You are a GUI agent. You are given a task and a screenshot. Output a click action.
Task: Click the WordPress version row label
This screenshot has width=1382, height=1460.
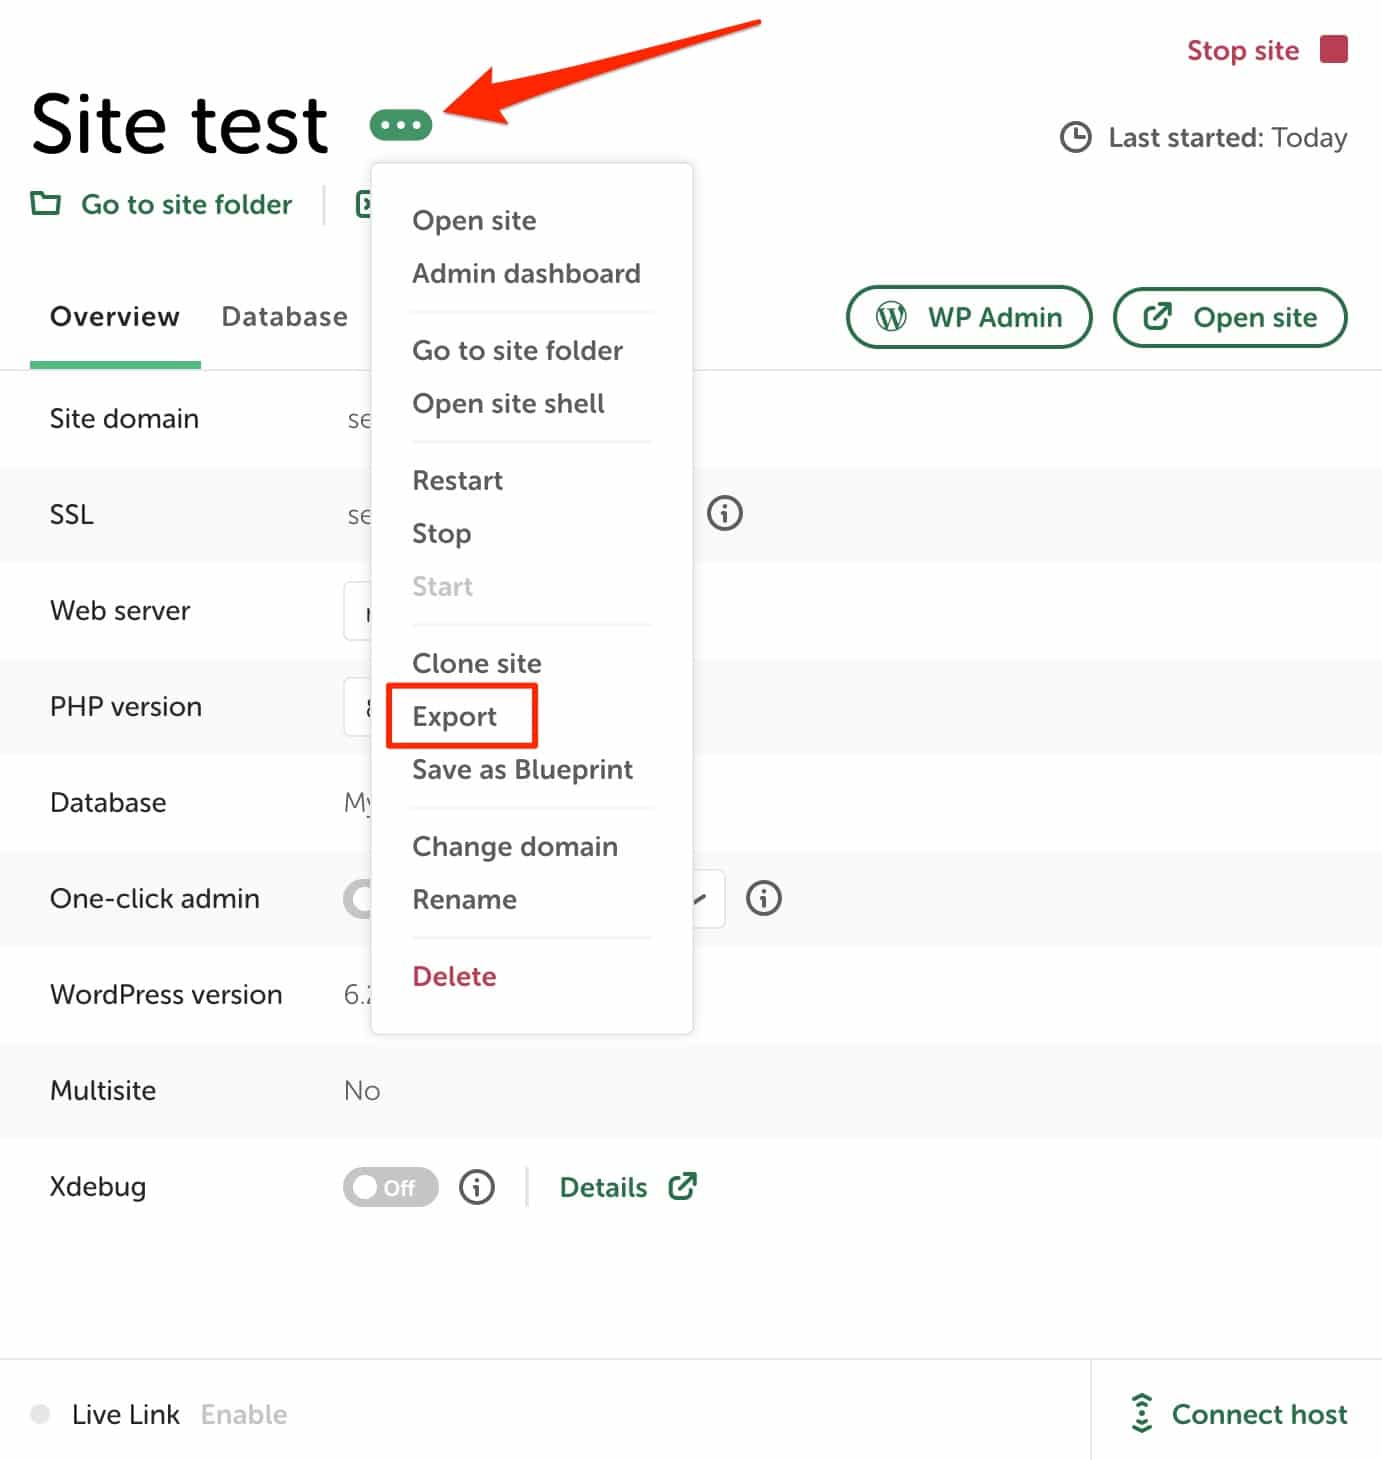(x=166, y=994)
